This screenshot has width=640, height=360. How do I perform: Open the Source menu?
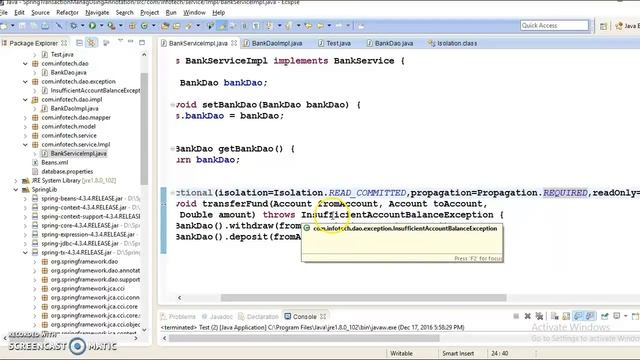40,13
